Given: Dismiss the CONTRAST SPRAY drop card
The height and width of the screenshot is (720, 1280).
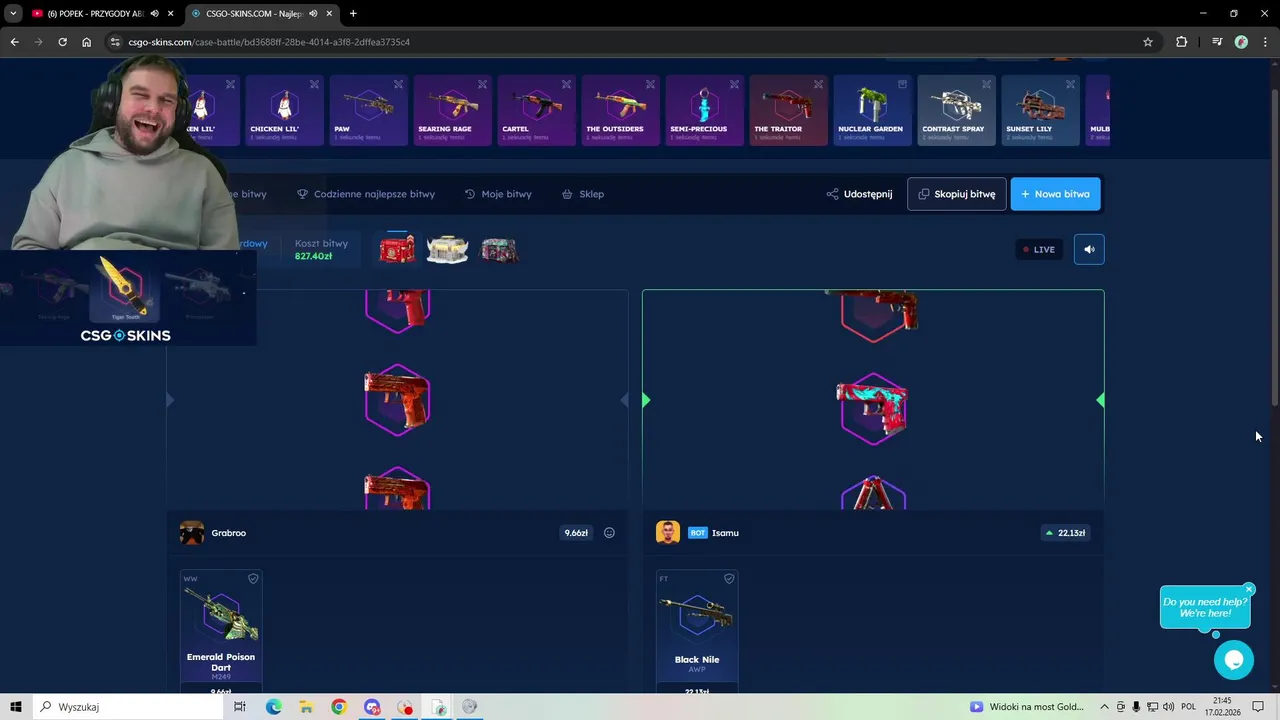Looking at the screenshot, I should click(986, 84).
